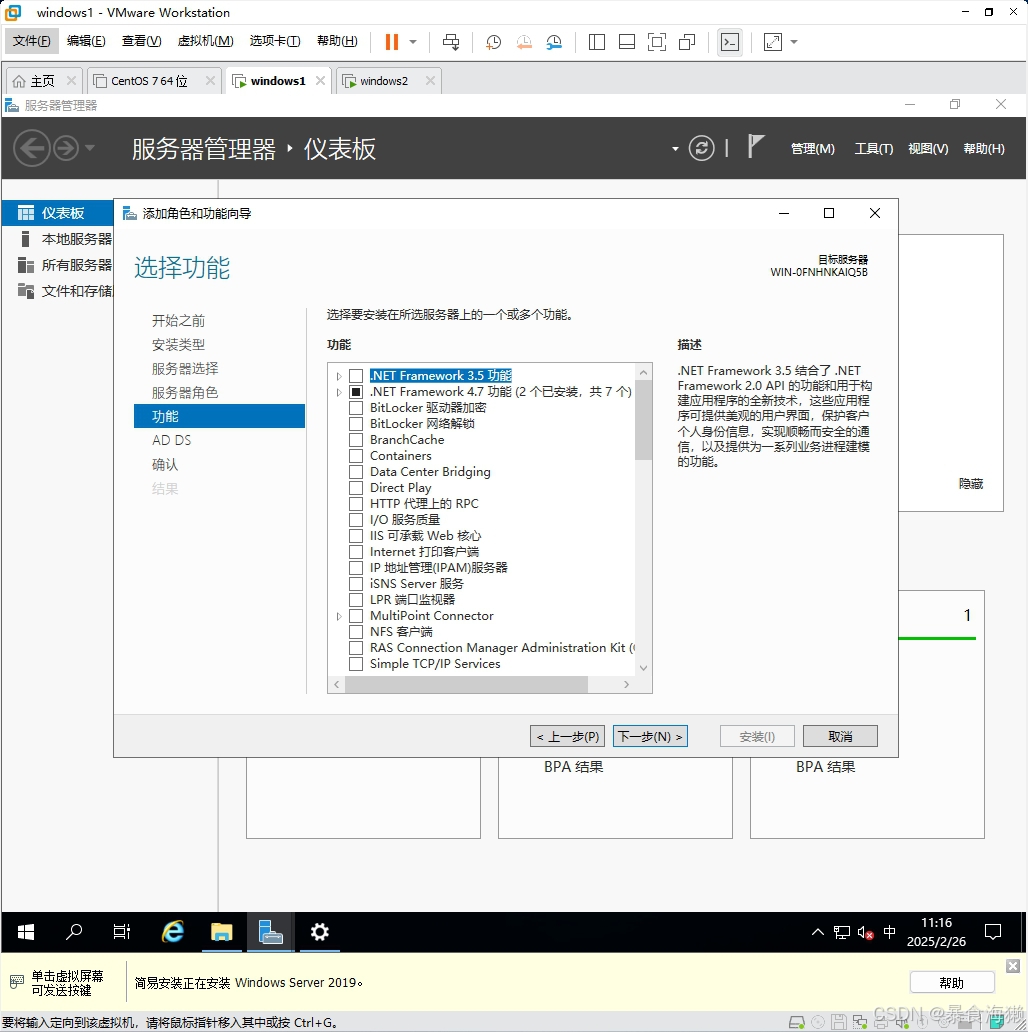Screen dimensions: 1028x1032
Task: Enable IIS 可承载 Web 核心 checkbox
Action: 356,536
